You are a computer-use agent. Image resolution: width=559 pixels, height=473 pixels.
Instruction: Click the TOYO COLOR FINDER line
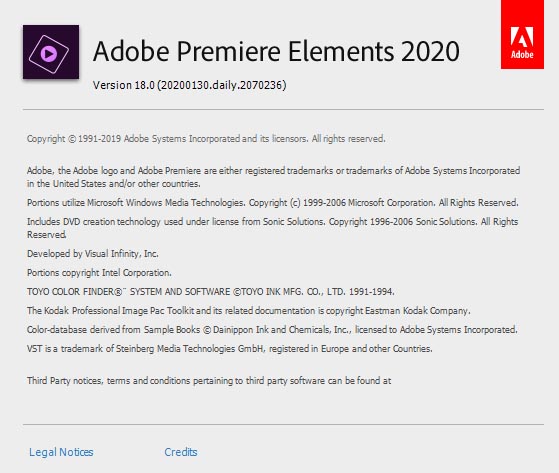coord(211,292)
